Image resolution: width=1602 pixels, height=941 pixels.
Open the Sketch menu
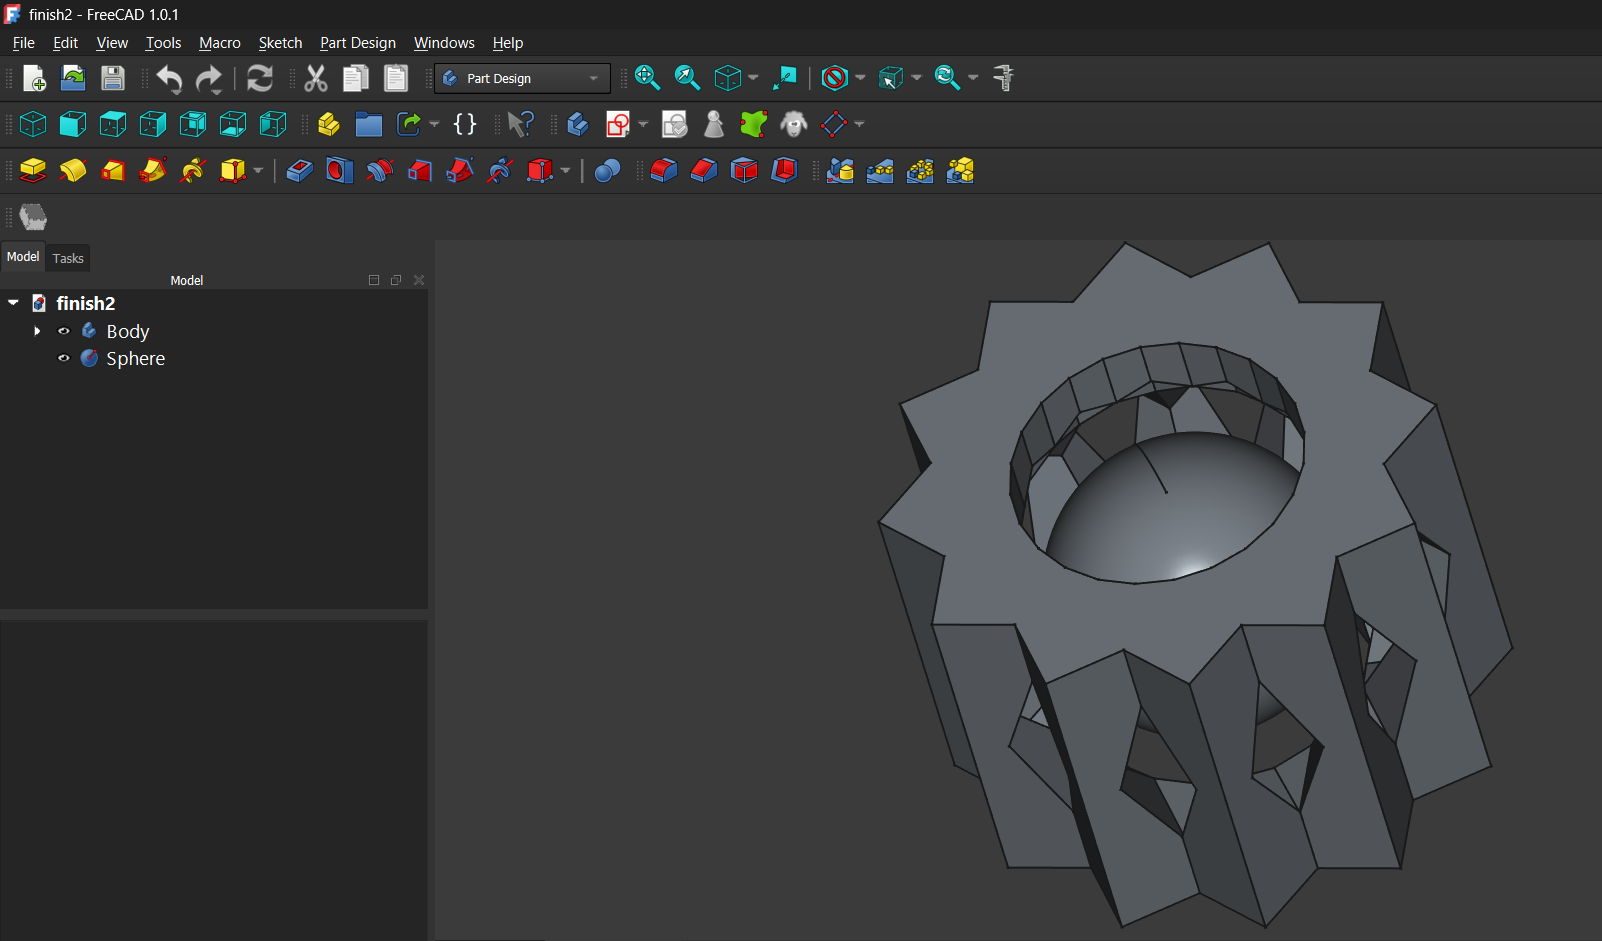(280, 43)
